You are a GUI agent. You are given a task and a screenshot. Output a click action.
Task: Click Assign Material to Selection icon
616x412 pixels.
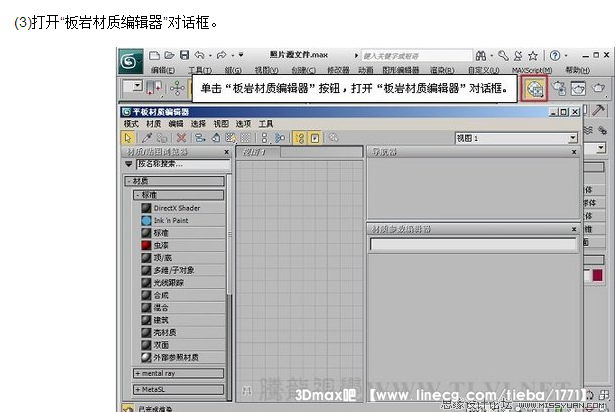click(161, 138)
